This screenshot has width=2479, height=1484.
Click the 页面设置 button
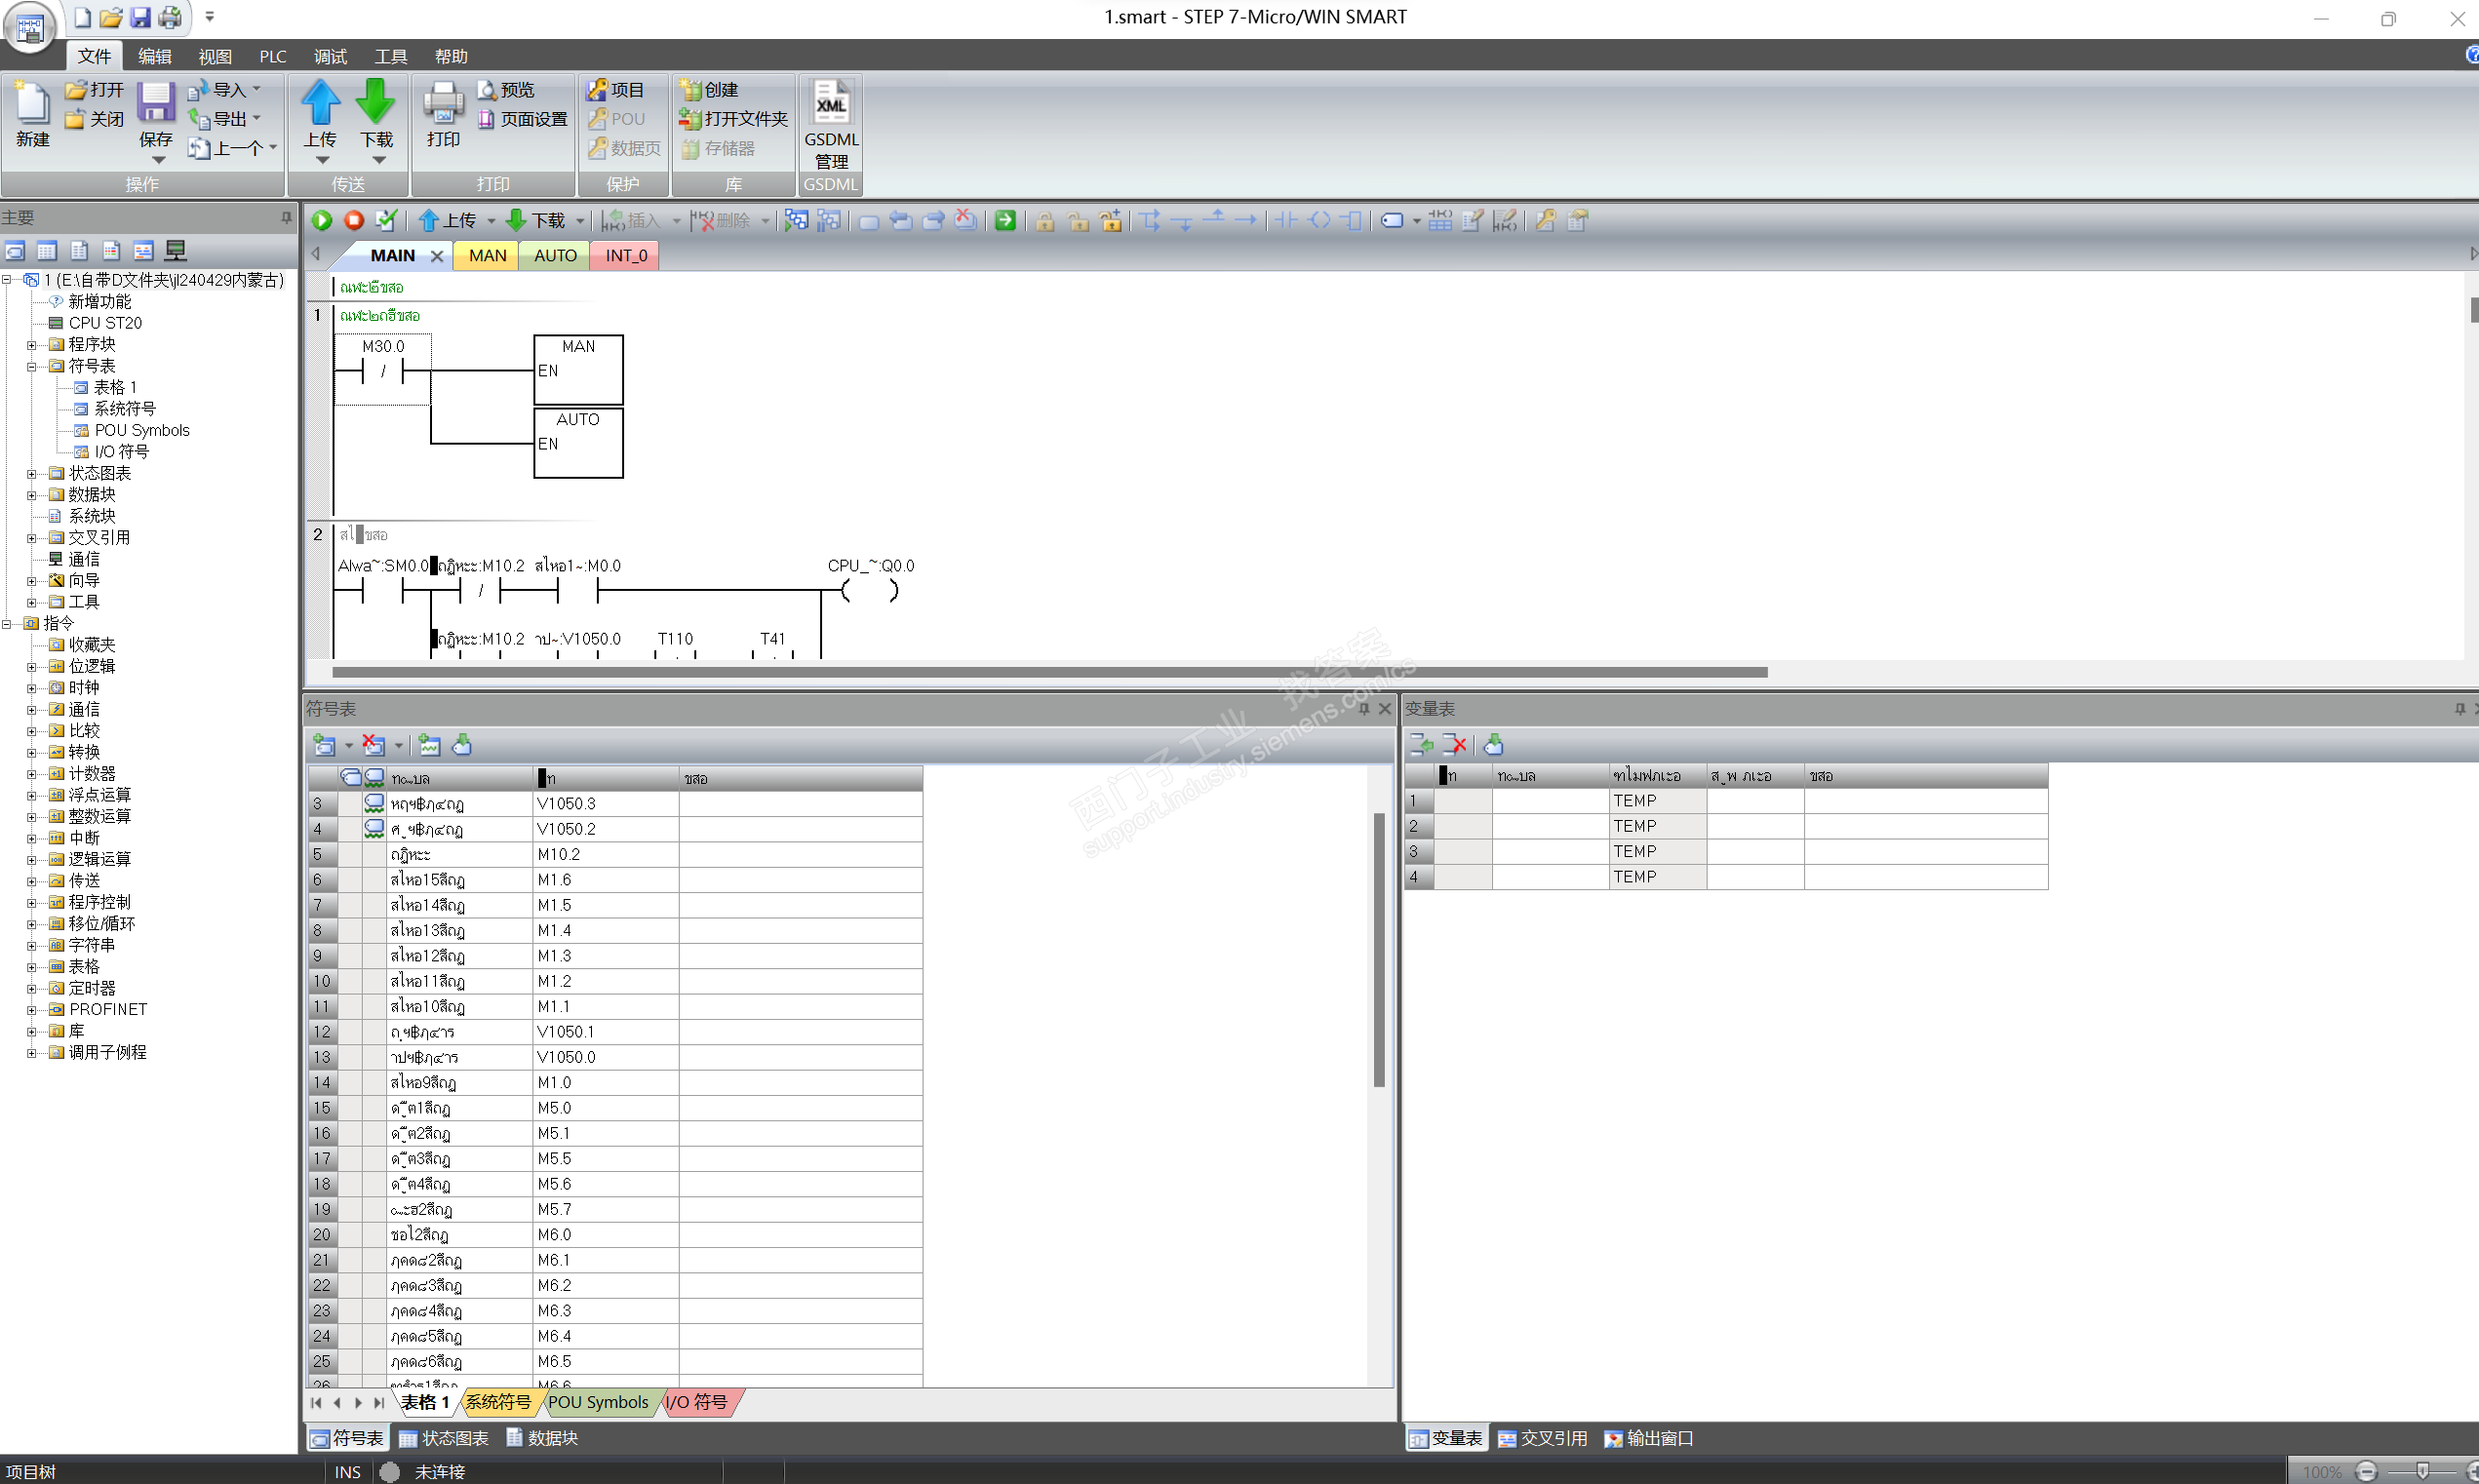point(522,119)
